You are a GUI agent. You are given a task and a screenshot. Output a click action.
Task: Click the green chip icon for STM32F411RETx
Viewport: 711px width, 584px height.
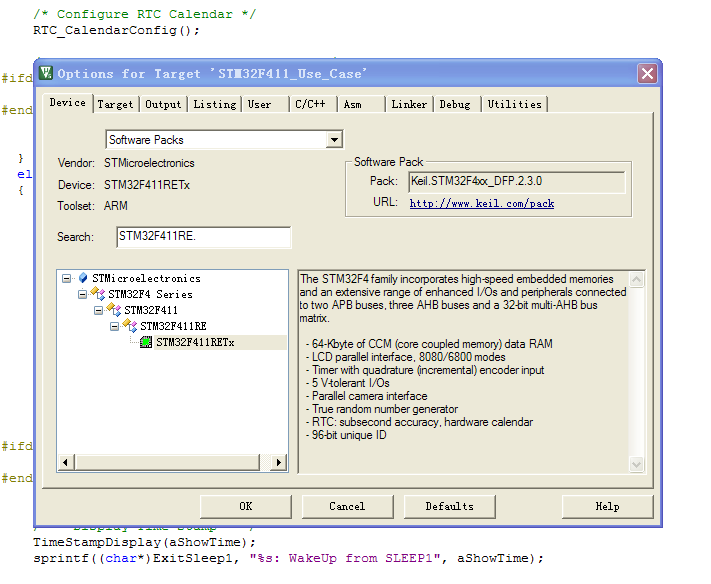pos(146,342)
